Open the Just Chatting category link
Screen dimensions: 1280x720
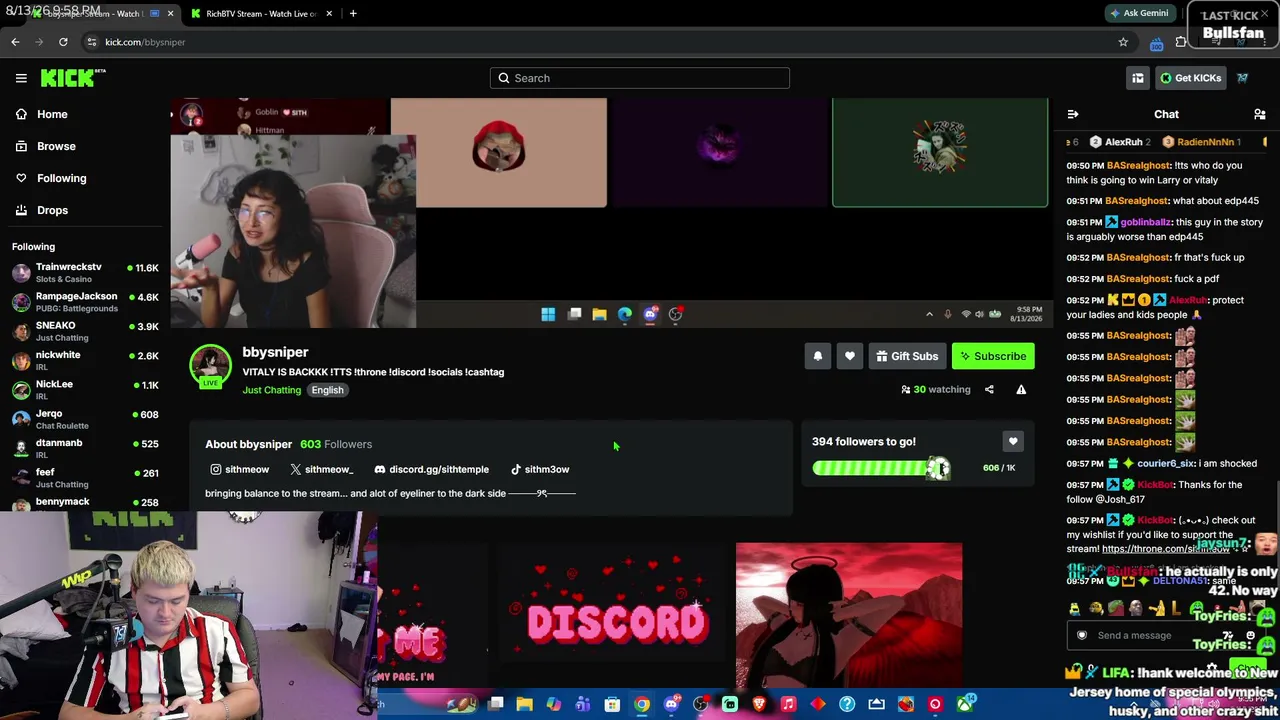tap(271, 390)
